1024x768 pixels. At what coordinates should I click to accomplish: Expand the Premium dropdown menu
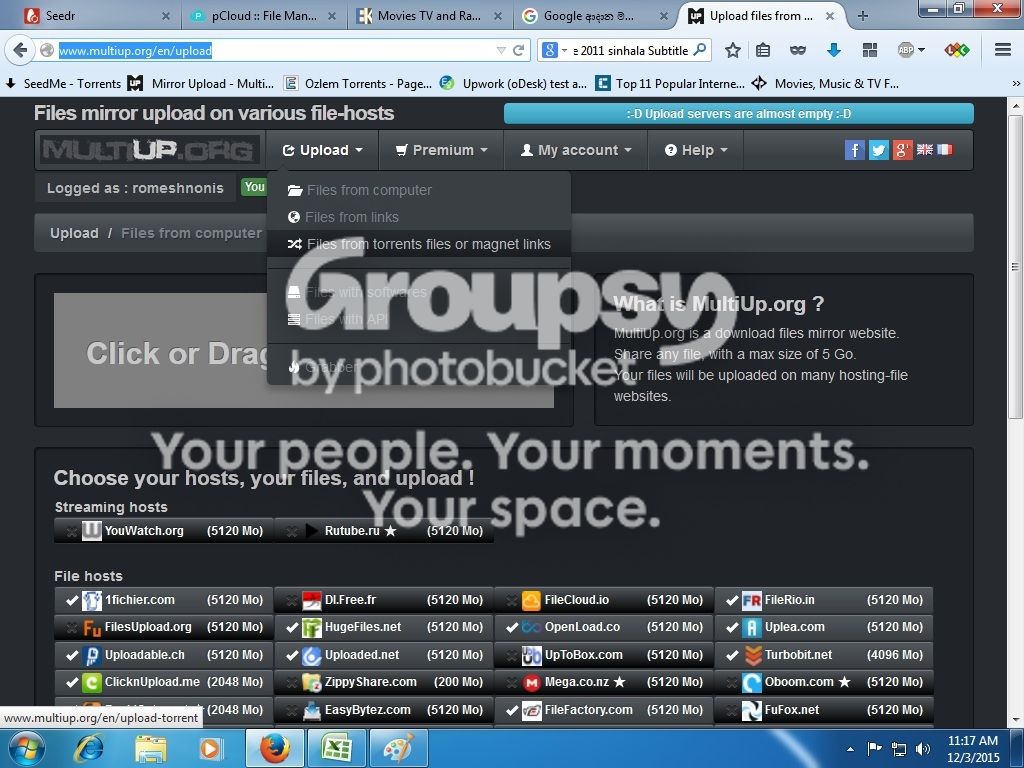(441, 150)
